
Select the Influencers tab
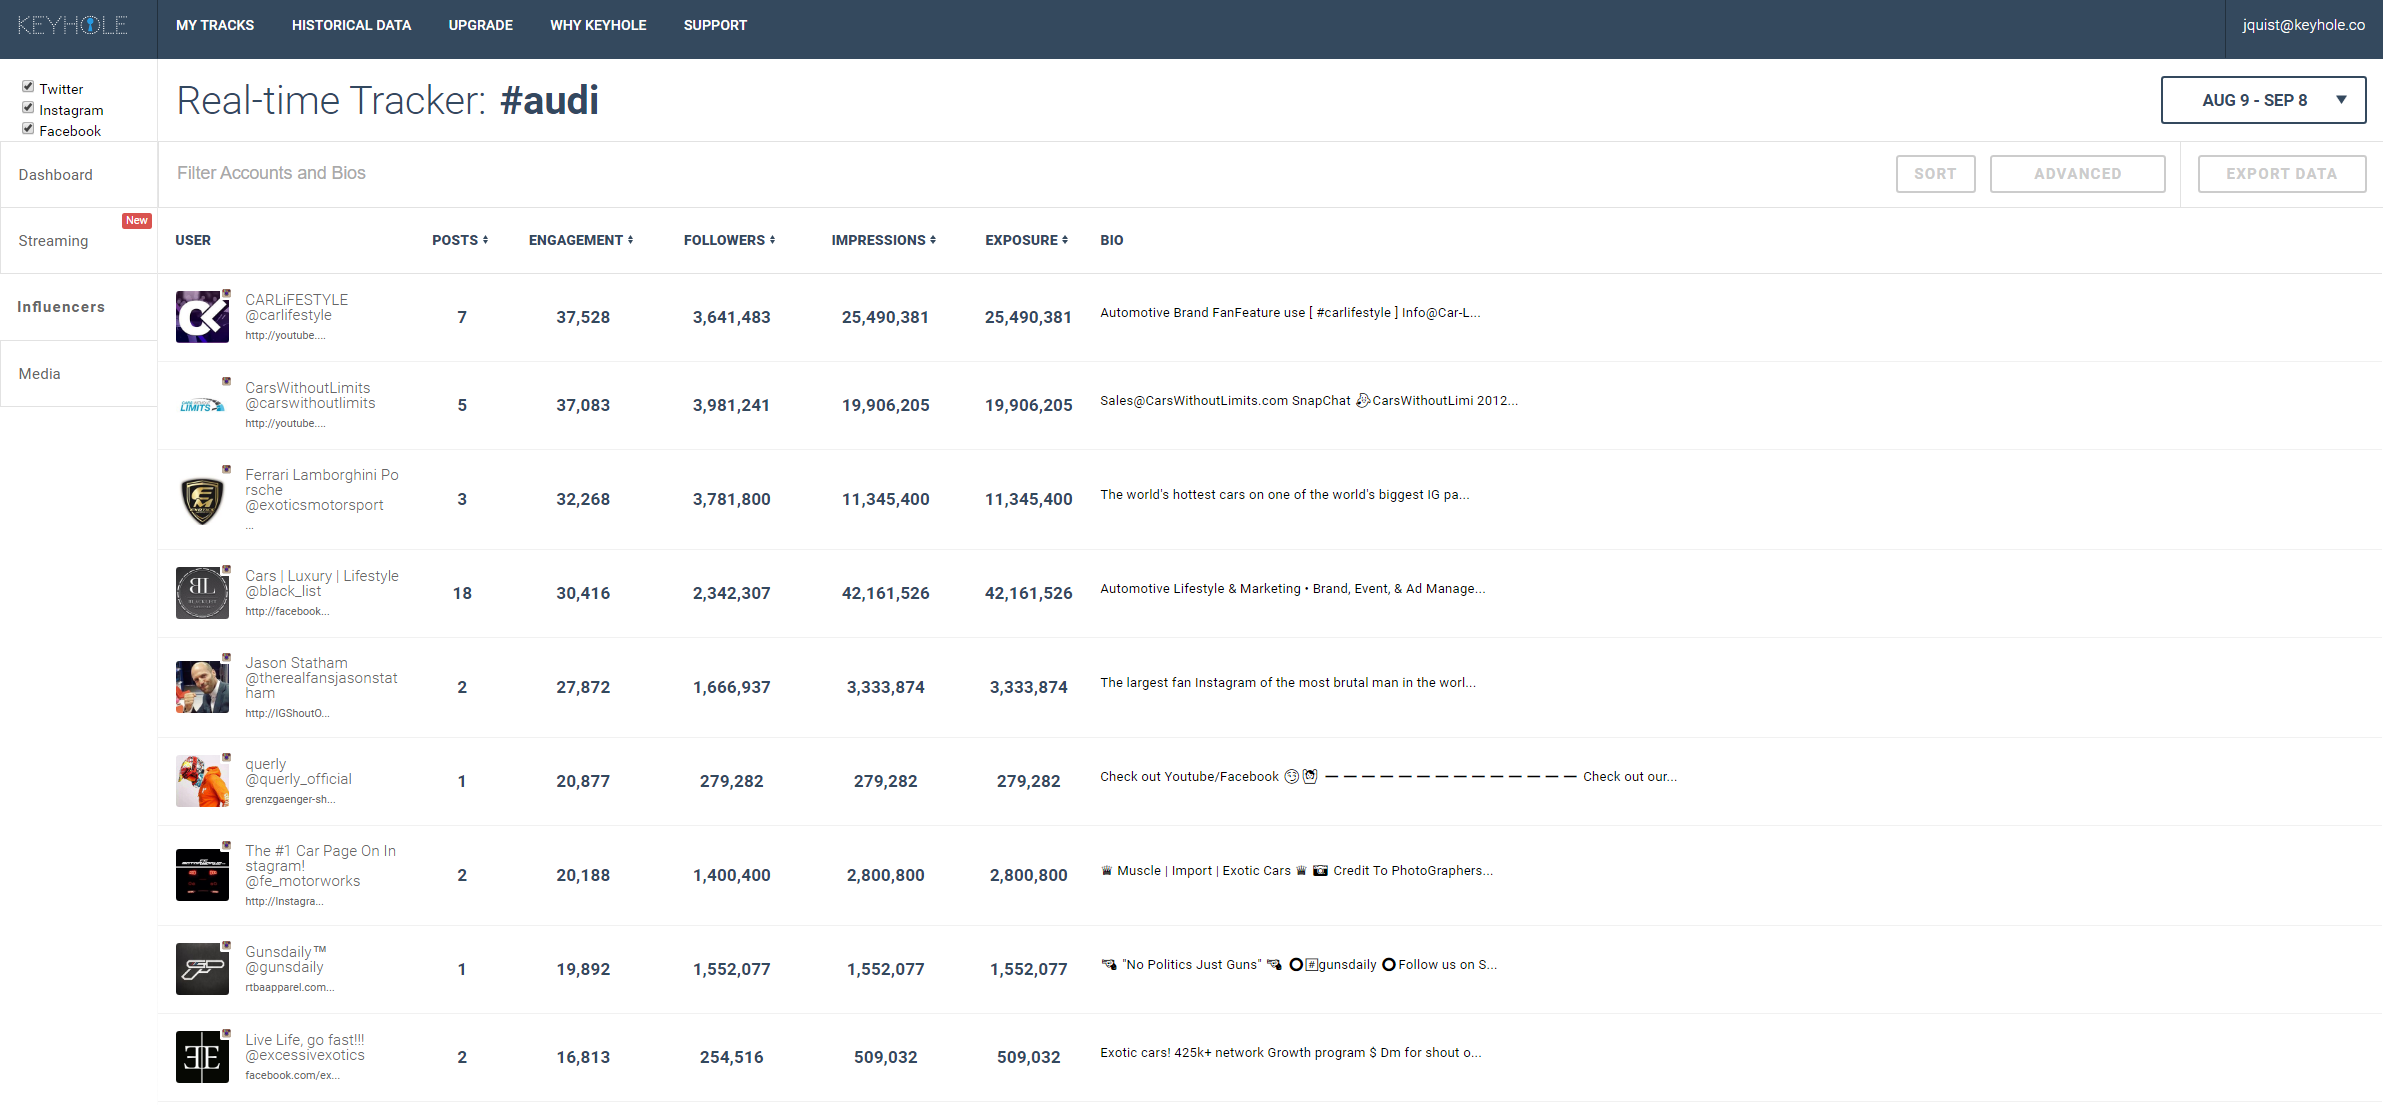[79, 307]
